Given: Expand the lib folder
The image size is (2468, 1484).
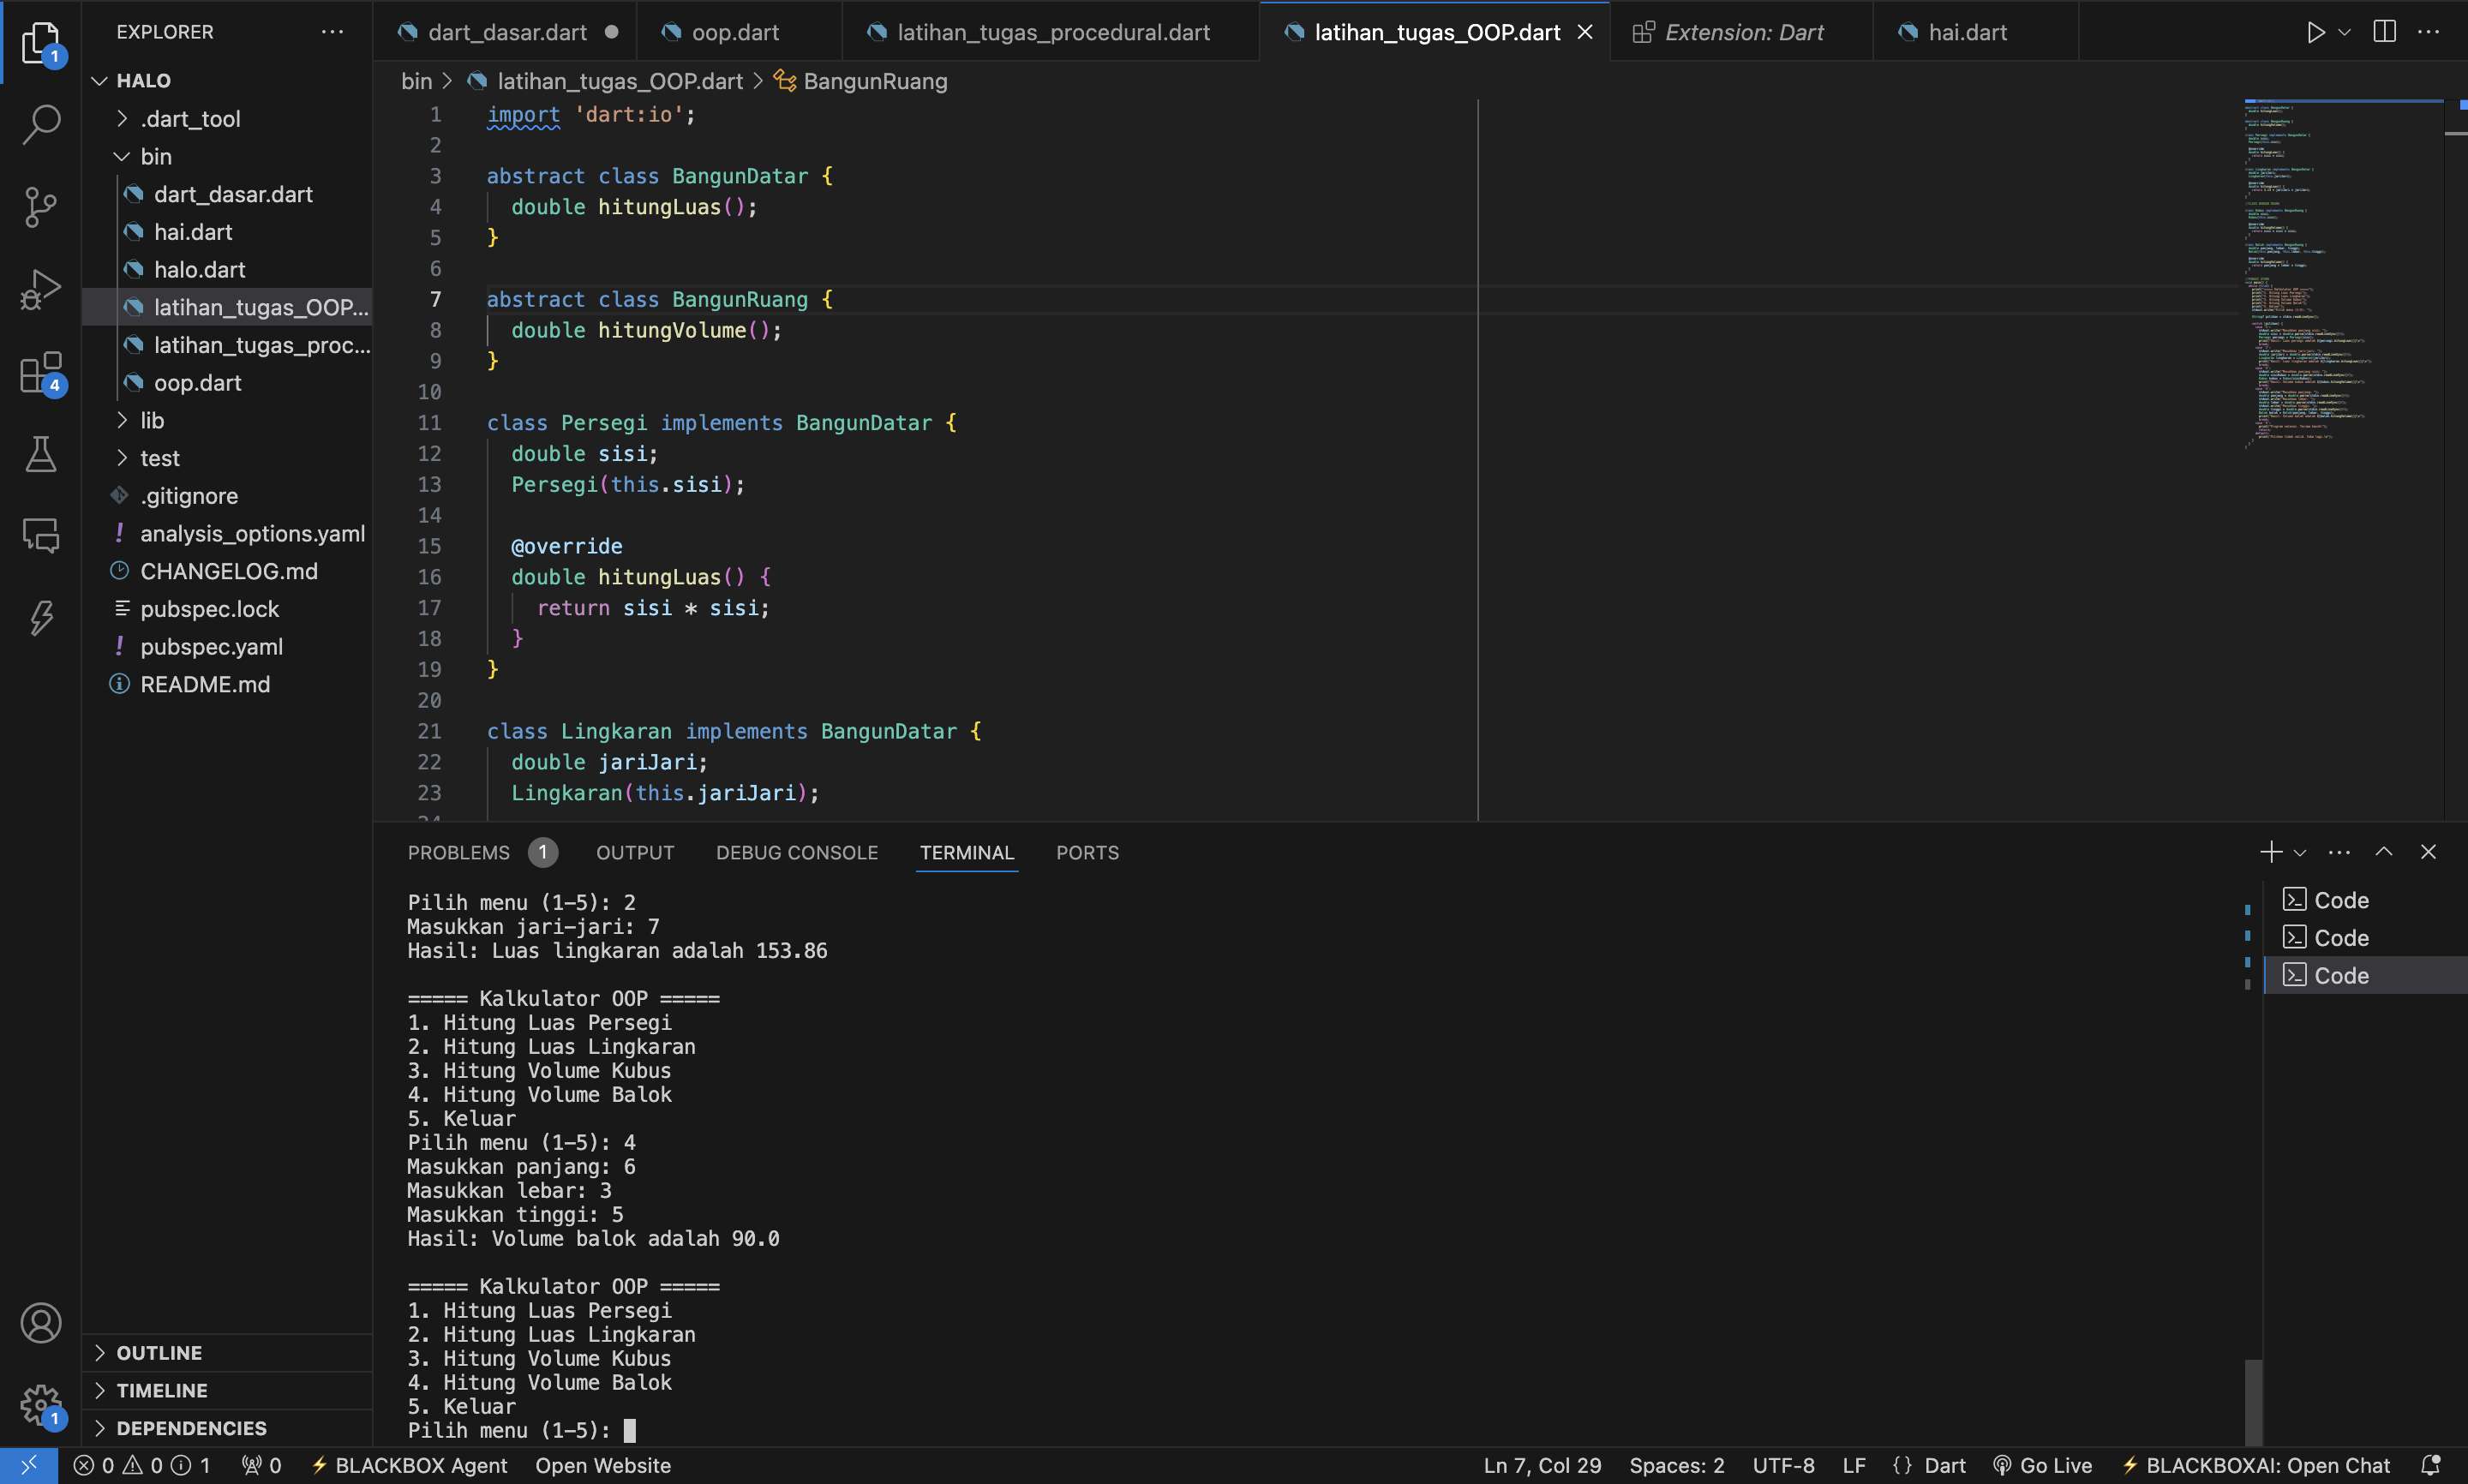Looking at the screenshot, I should click(152, 420).
